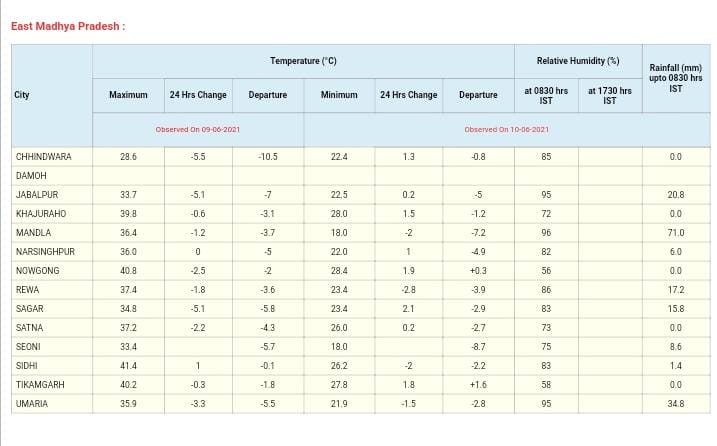Click the 'at 1730 hrs IST' humidity header
This screenshot has height=446, width=717.
pos(609,95)
